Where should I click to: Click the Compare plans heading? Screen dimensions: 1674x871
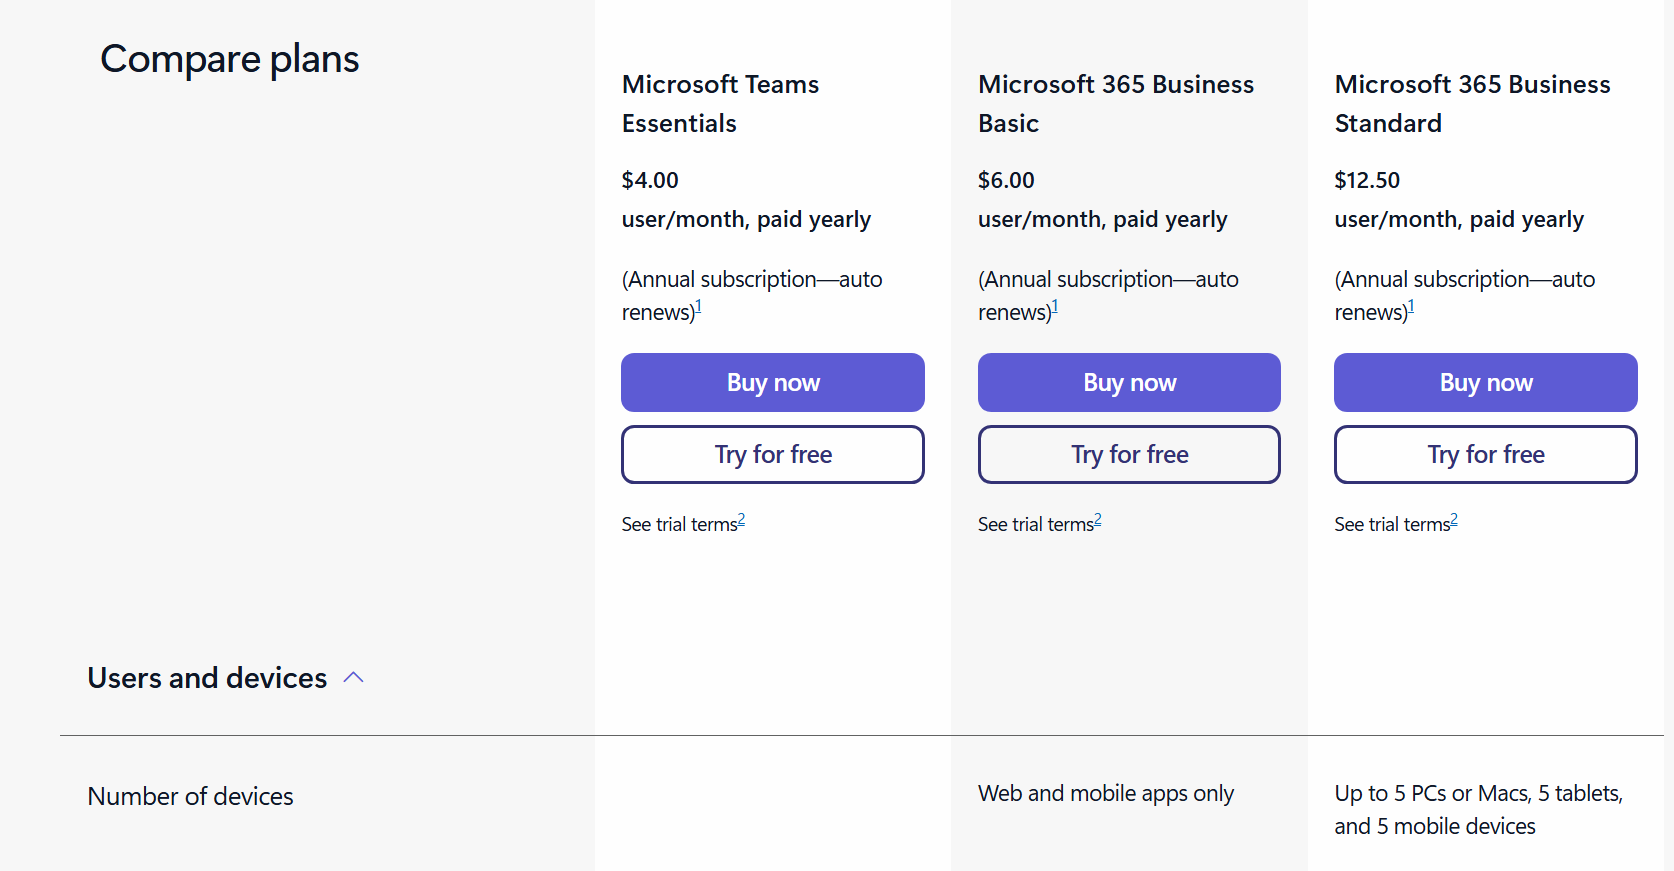229,59
